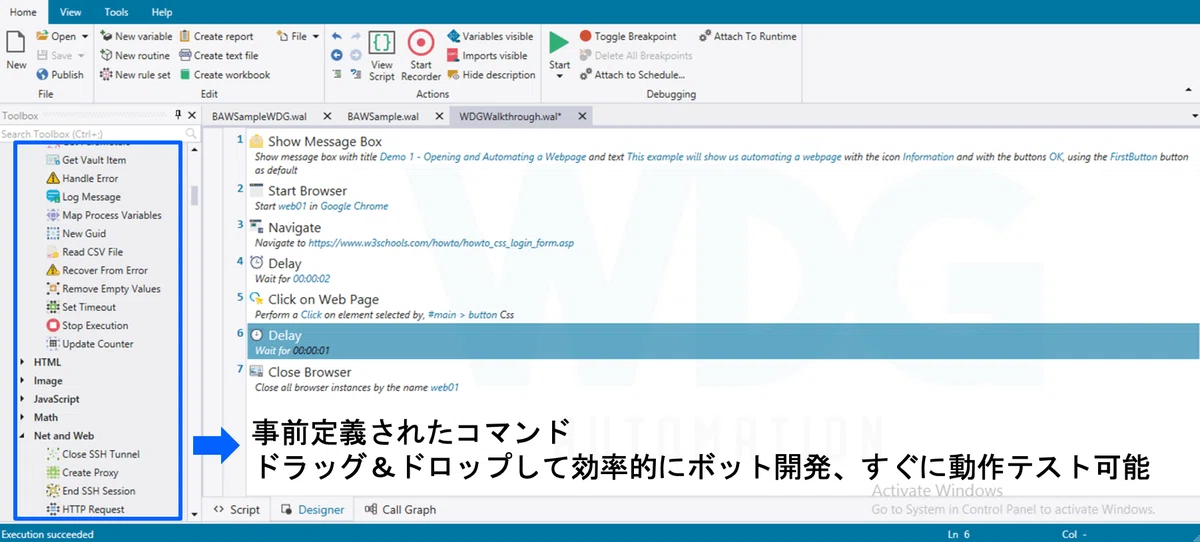Click New routine in the Edit group

click(x=135, y=55)
